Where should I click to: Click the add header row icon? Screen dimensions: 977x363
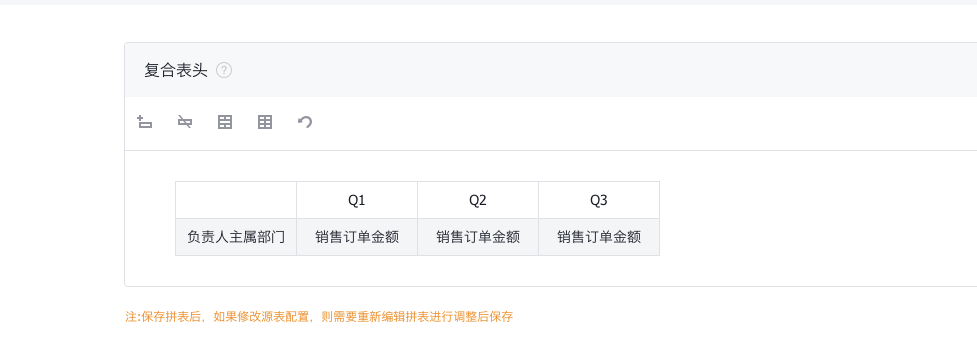(x=145, y=122)
